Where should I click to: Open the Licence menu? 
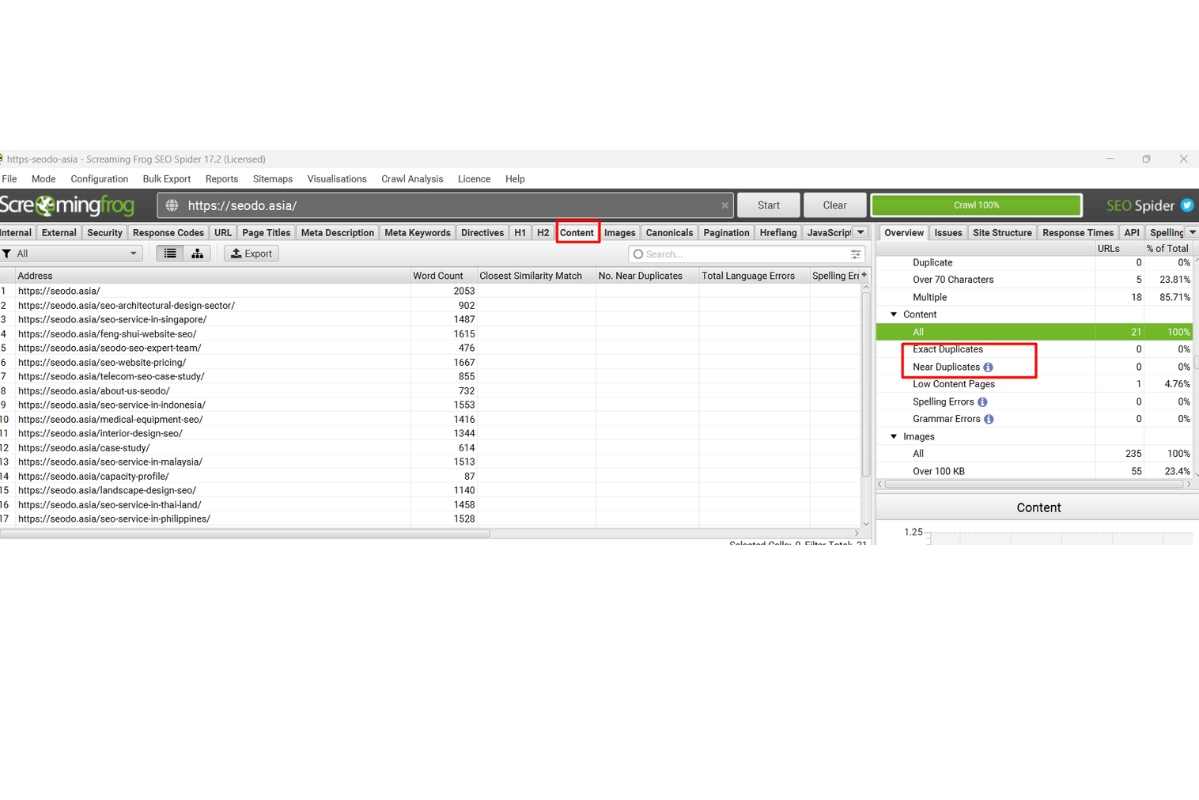click(474, 179)
